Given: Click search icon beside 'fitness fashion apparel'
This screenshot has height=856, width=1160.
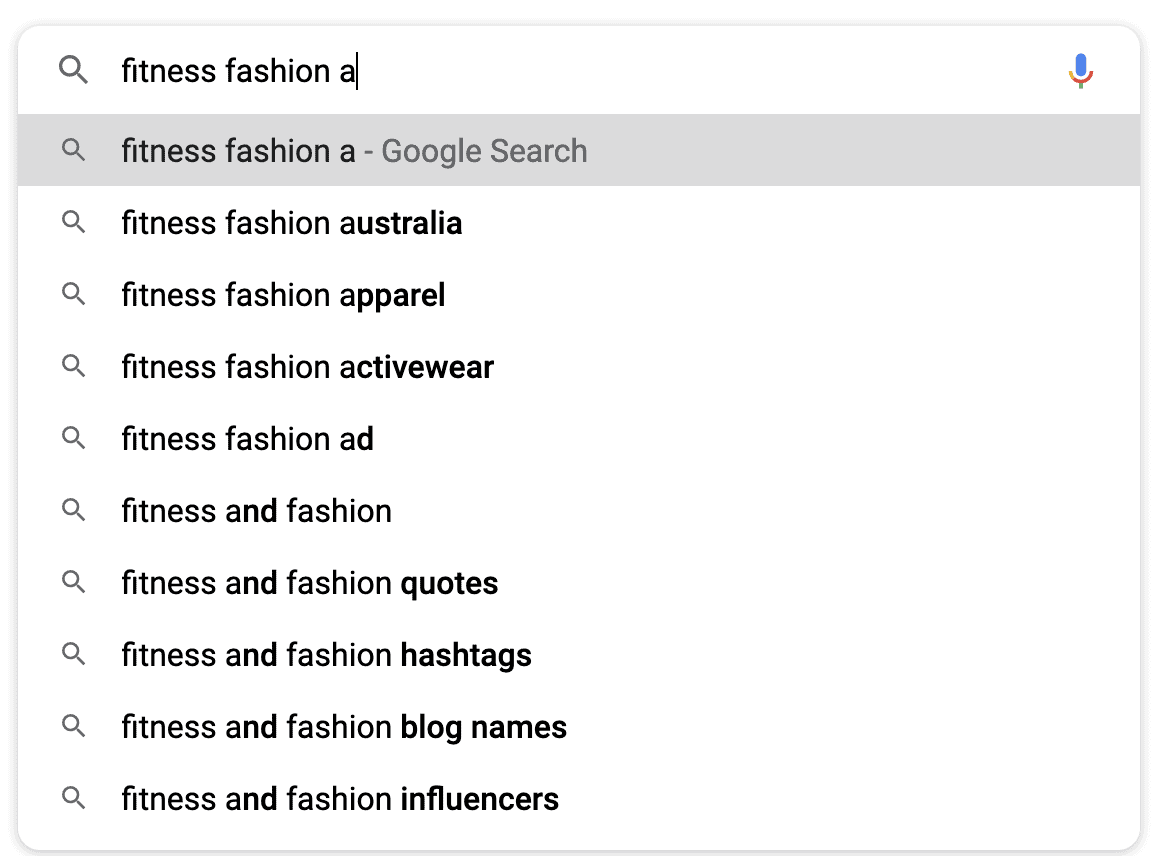Looking at the screenshot, I should [73, 294].
